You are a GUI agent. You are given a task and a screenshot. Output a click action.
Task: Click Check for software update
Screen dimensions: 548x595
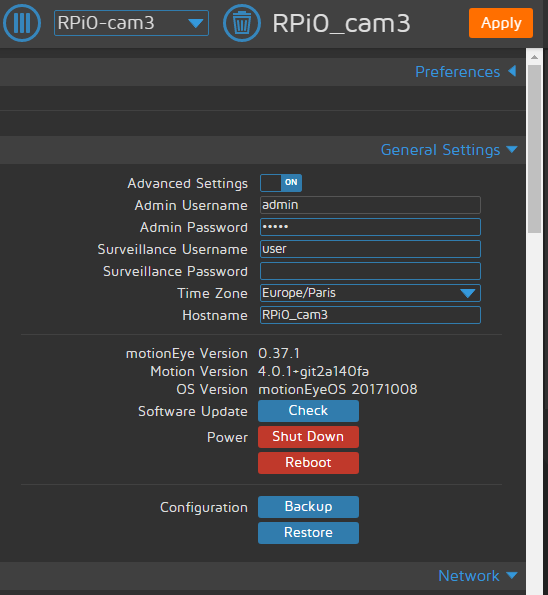tap(308, 411)
